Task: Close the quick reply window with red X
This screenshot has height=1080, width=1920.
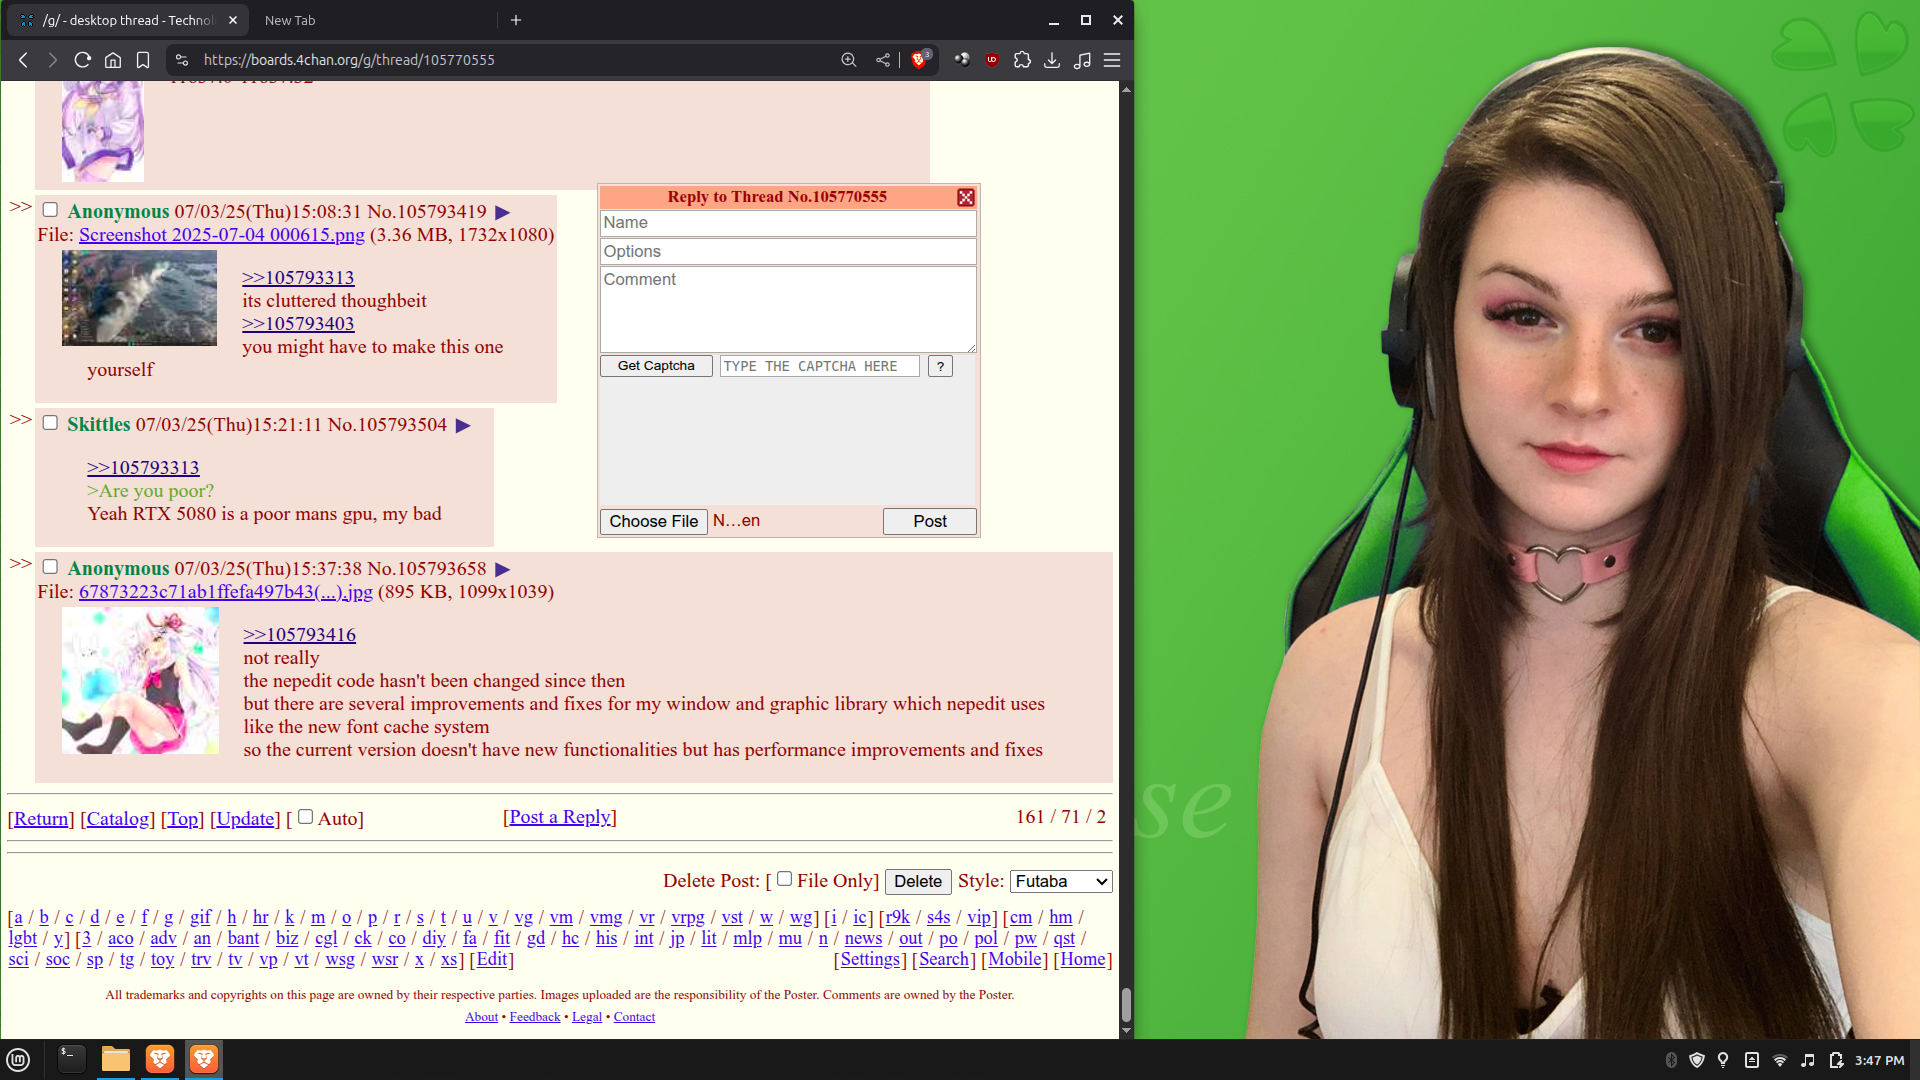Action: [966, 198]
